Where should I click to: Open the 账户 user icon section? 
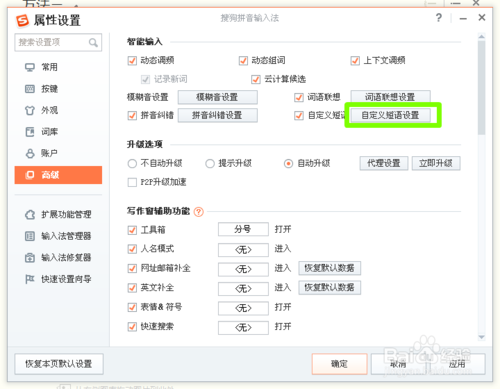30,153
